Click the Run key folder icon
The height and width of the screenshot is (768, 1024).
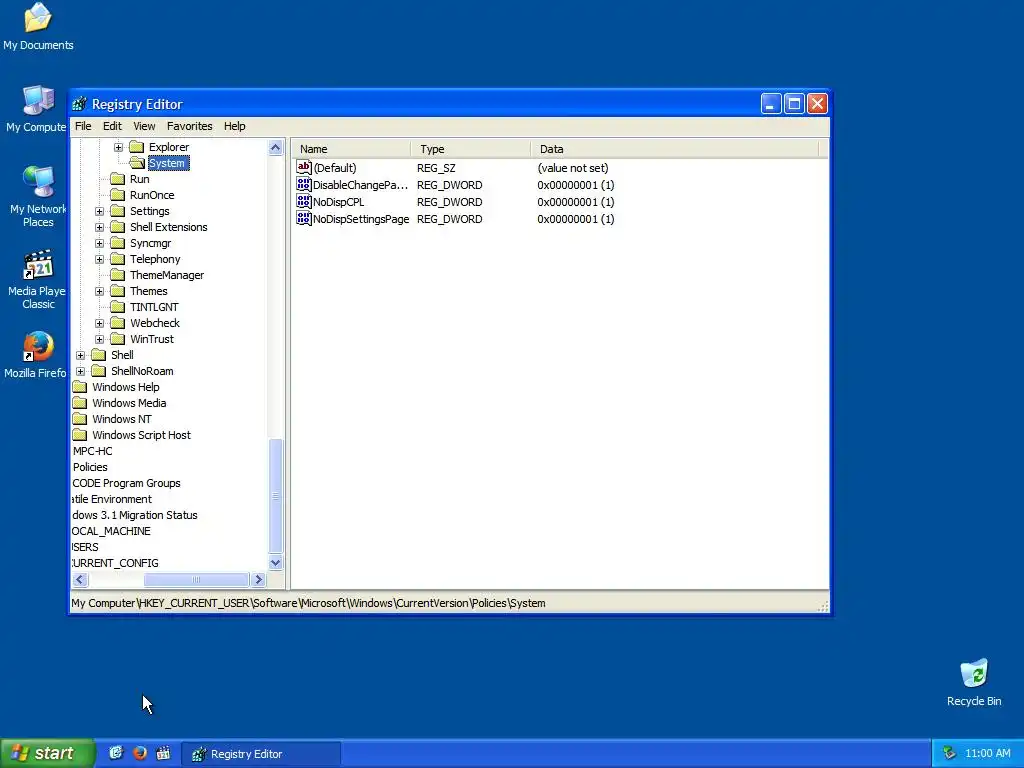click(x=118, y=179)
